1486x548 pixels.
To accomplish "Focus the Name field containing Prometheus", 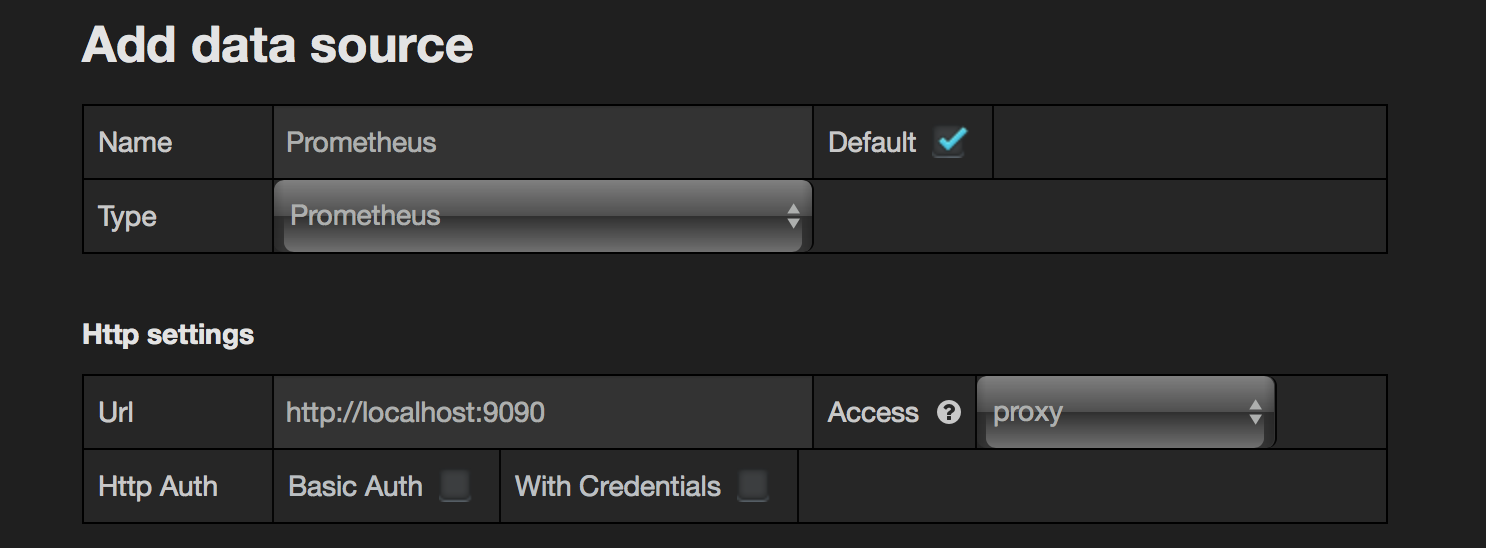I will coord(542,142).
